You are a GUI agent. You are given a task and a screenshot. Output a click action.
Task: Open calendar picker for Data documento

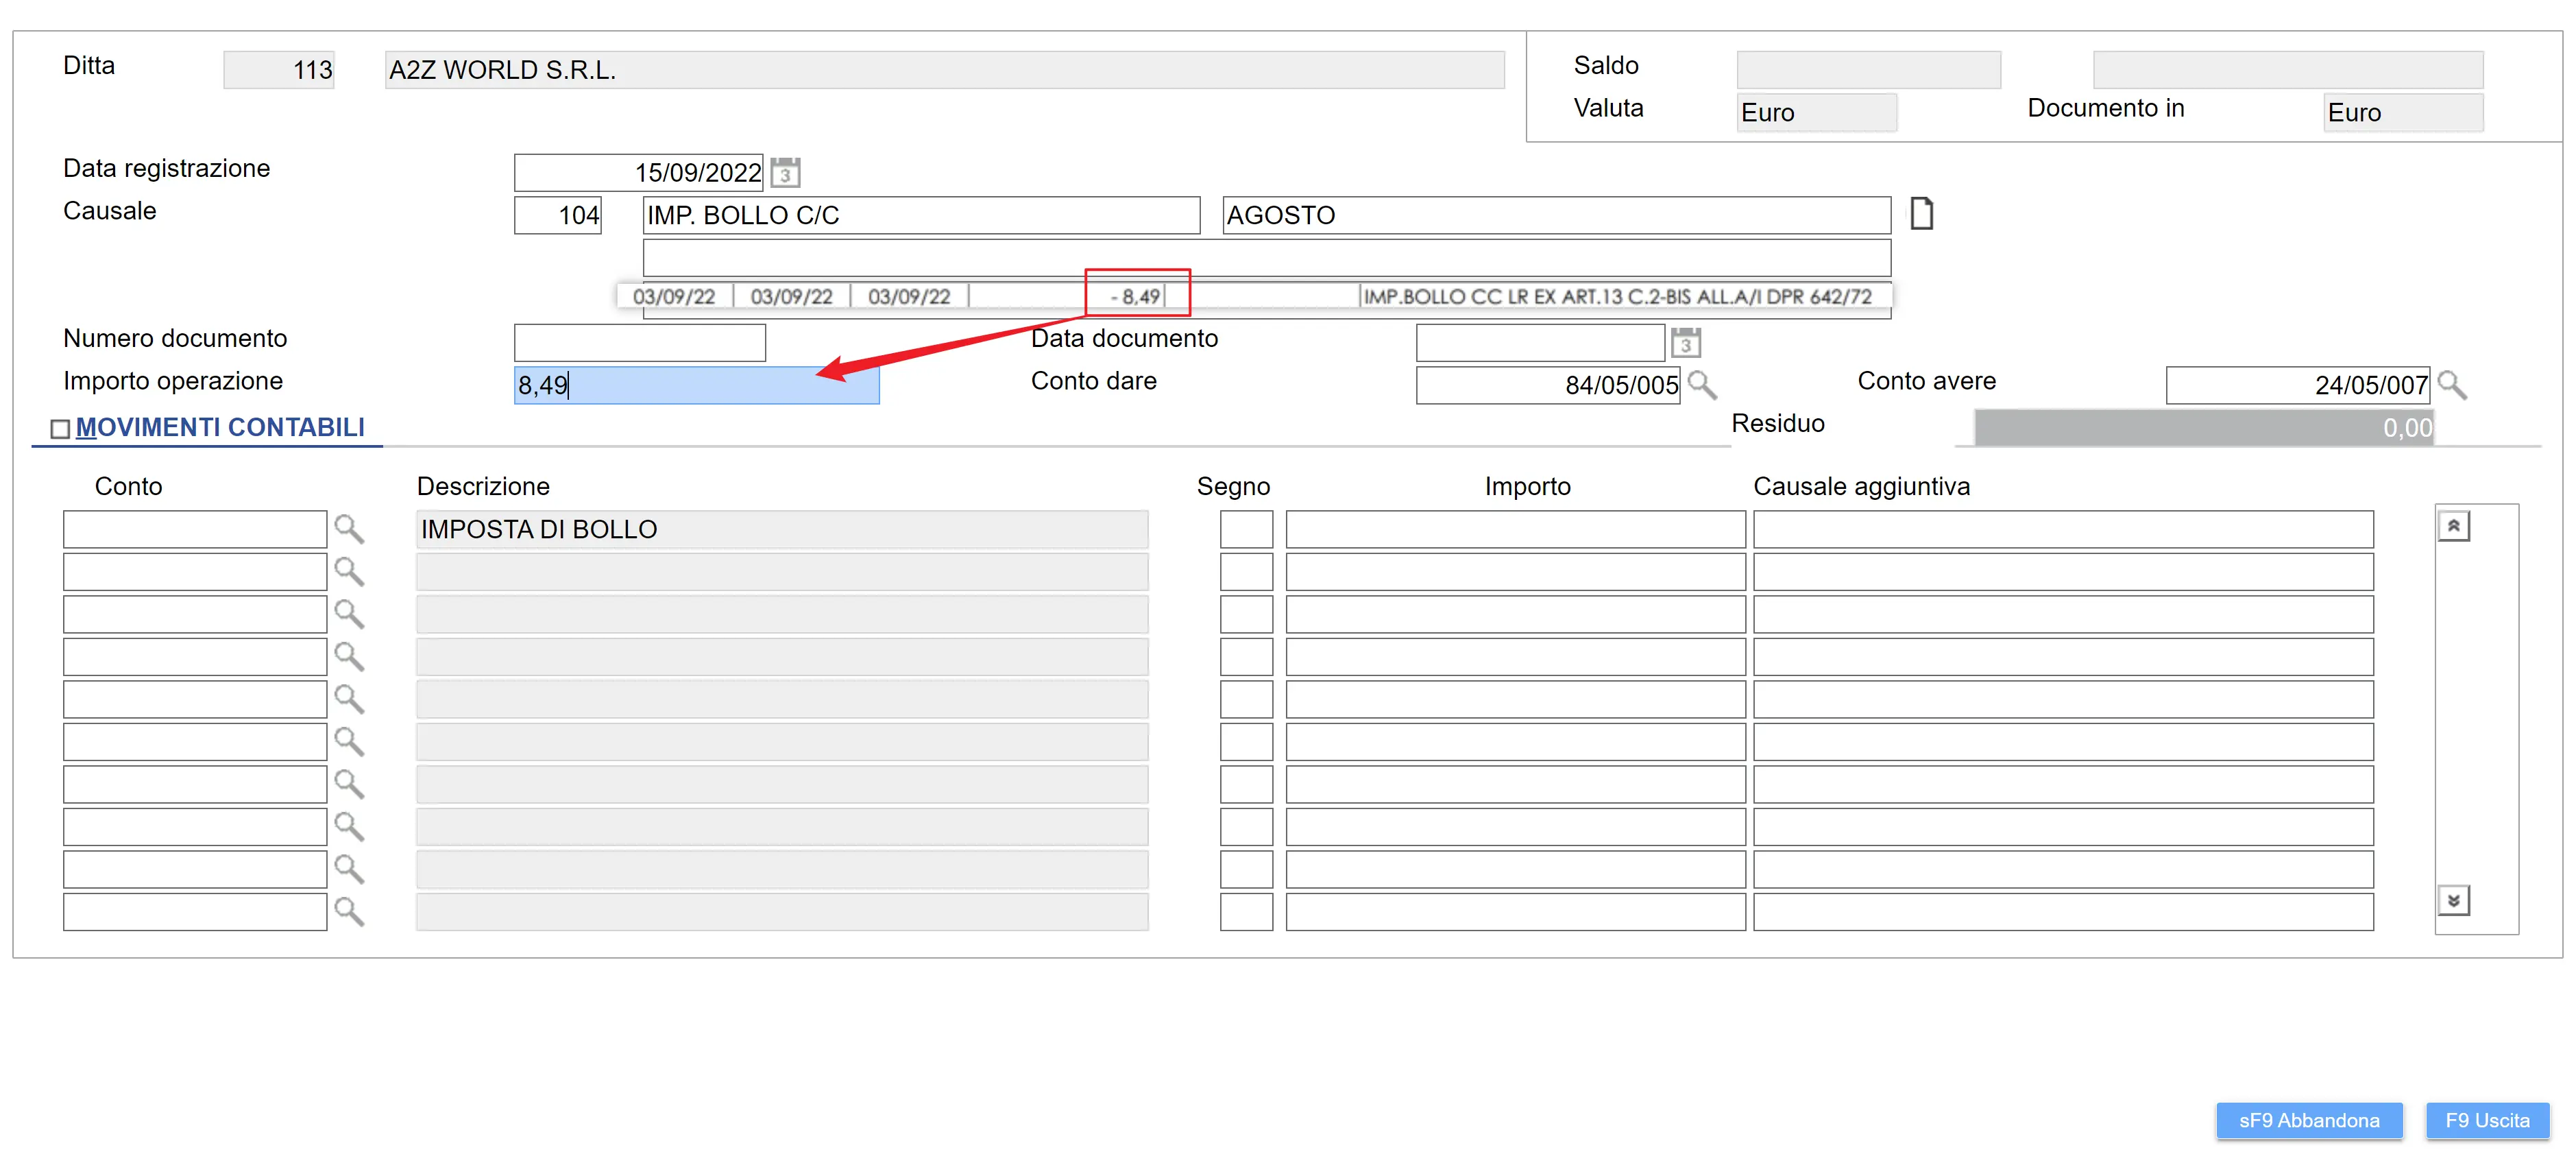pyautogui.click(x=1686, y=343)
